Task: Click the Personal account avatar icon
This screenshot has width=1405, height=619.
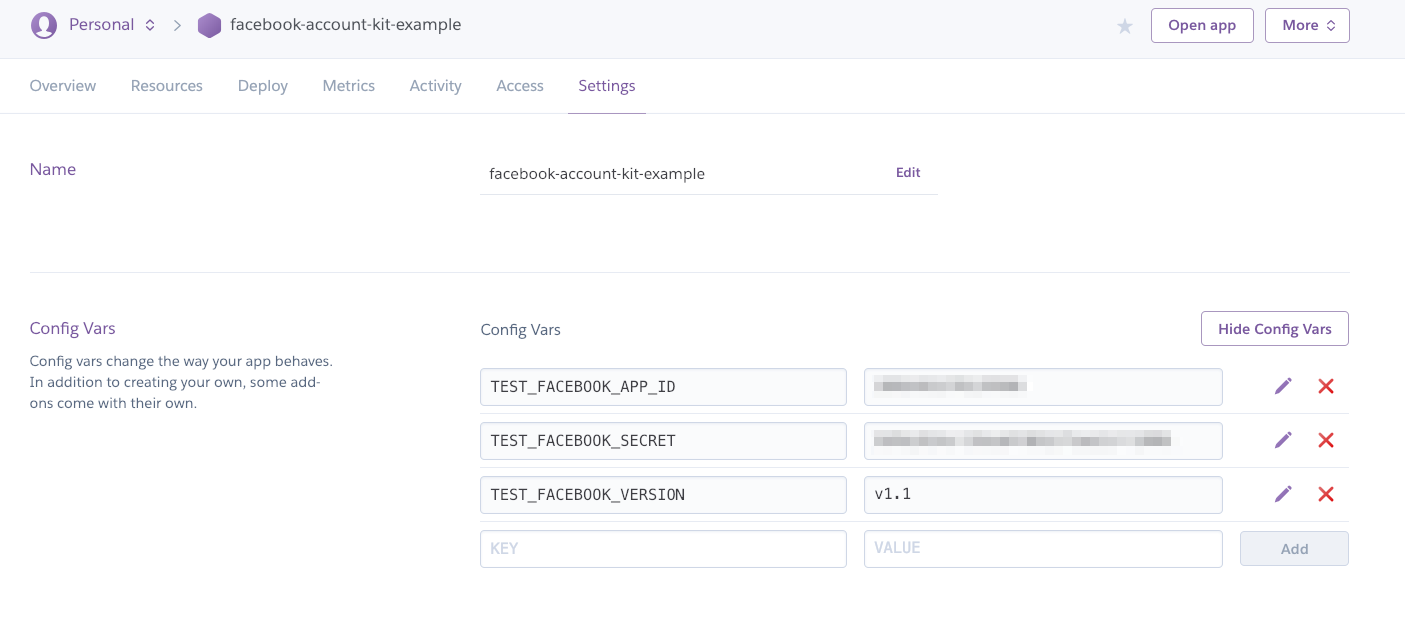Action: (44, 25)
